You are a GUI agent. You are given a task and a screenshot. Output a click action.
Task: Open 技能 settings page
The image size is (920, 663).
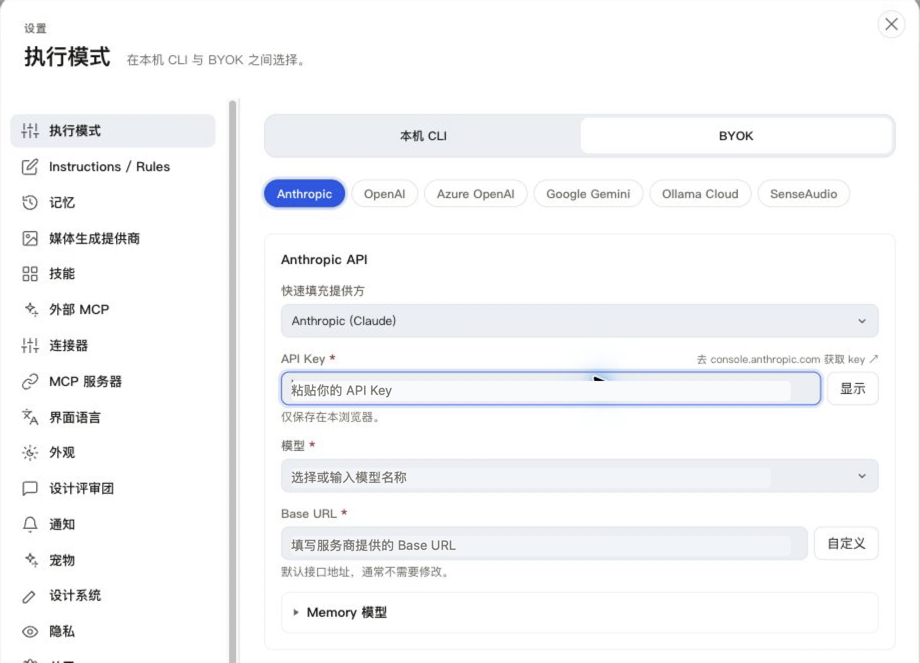pyautogui.click(x=113, y=273)
